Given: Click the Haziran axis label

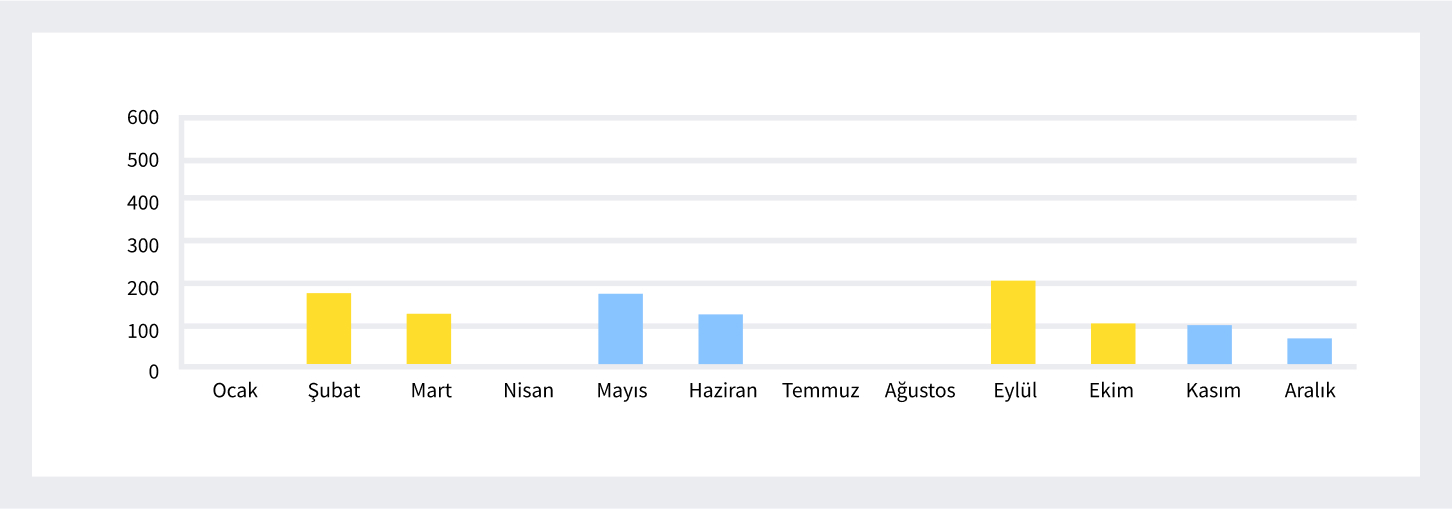Looking at the screenshot, I should pyautogui.click(x=723, y=391).
